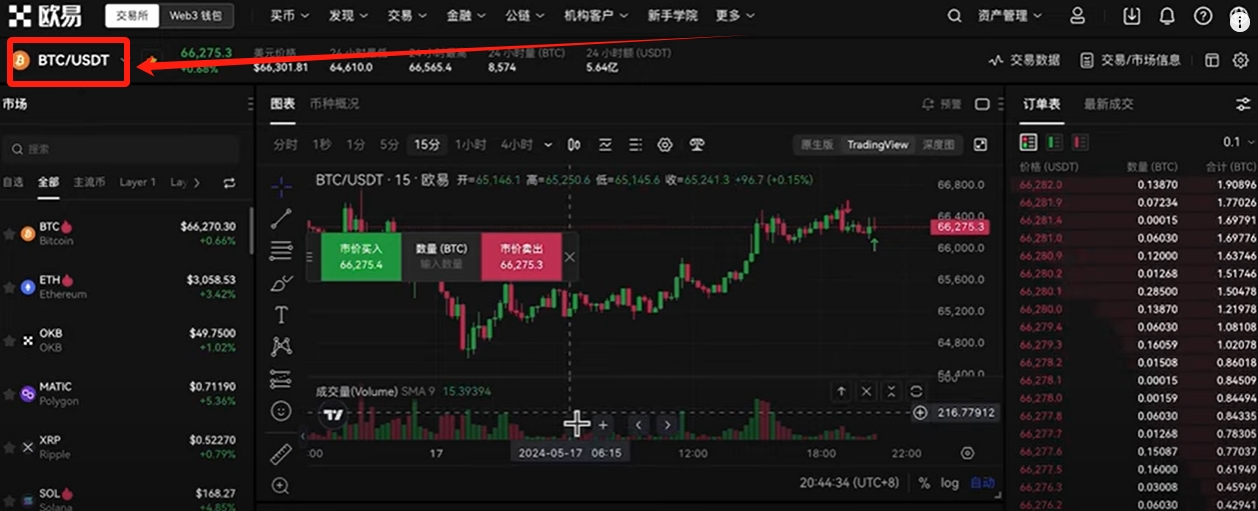1258x511 pixels.
Task: Select the ruler measure tool
Action: click(281, 453)
